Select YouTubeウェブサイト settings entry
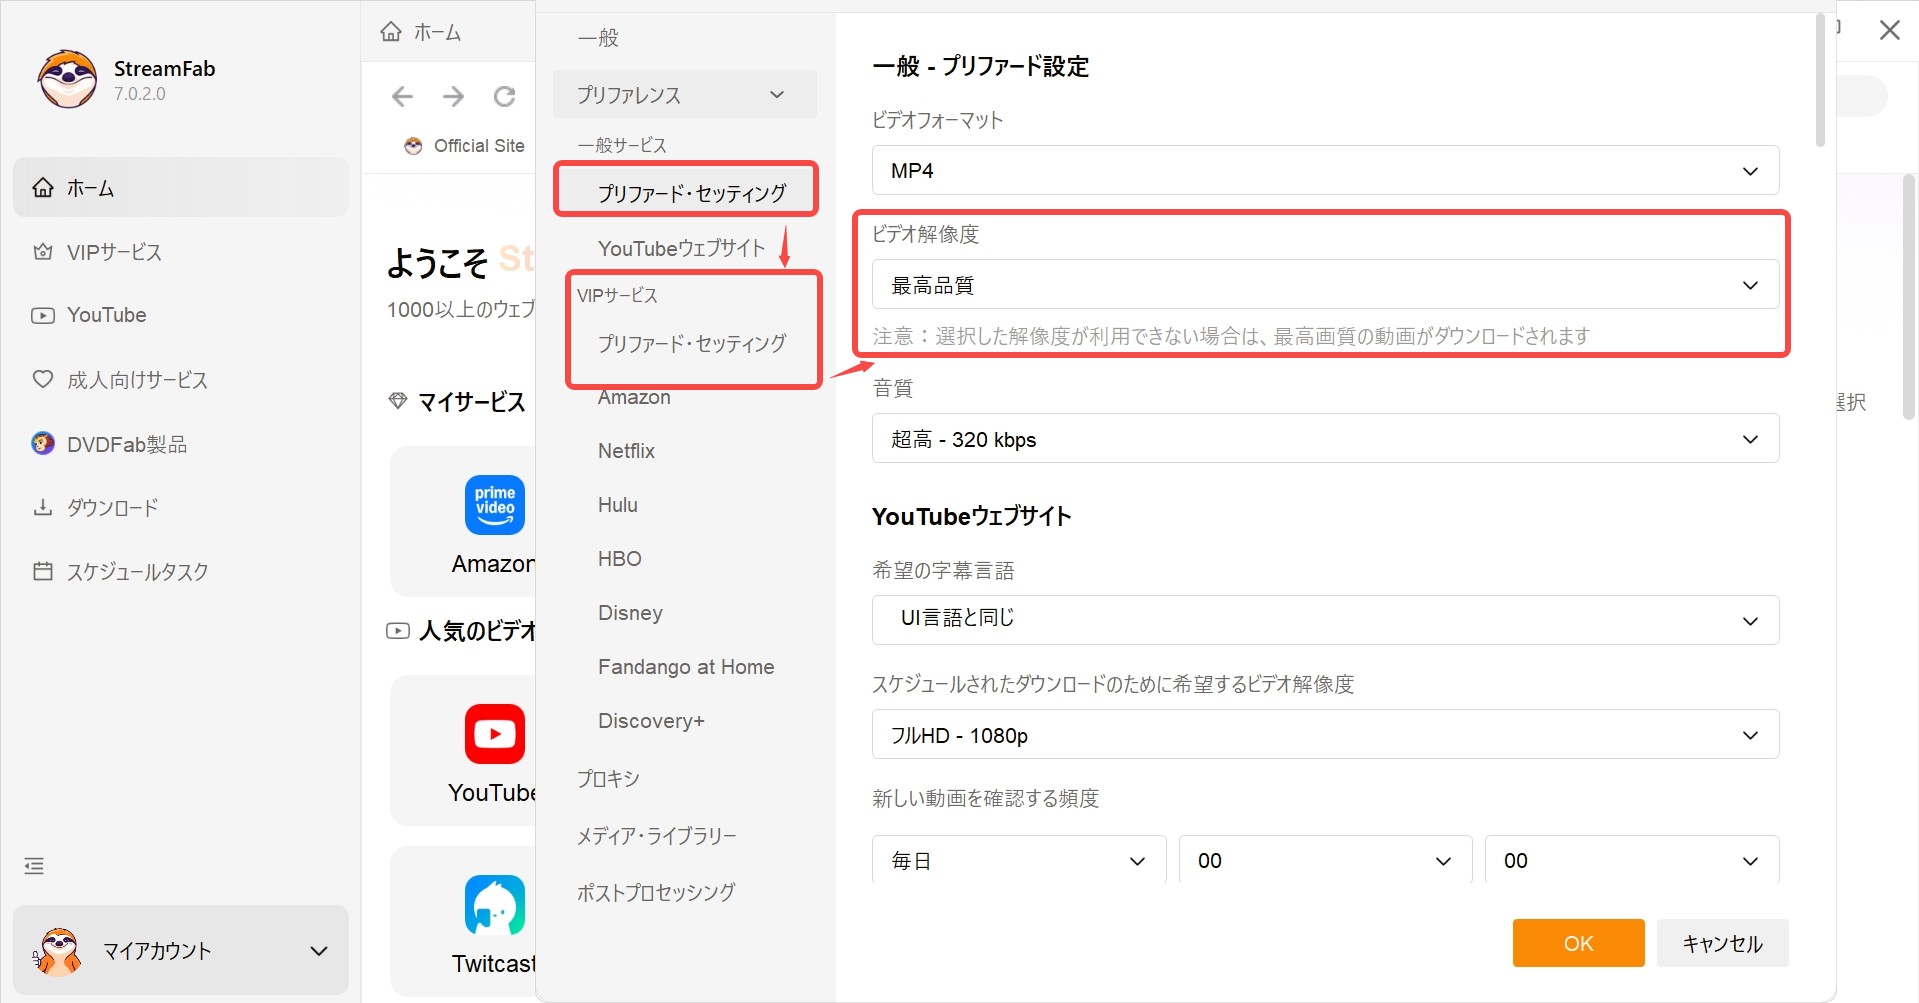1919x1003 pixels. pos(681,248)
